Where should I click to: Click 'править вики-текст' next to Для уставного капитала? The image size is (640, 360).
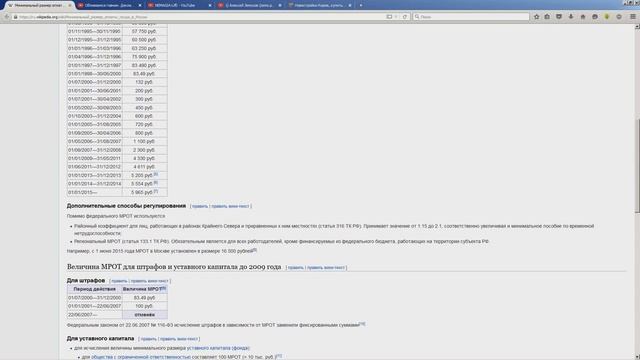tap(179, 339)
